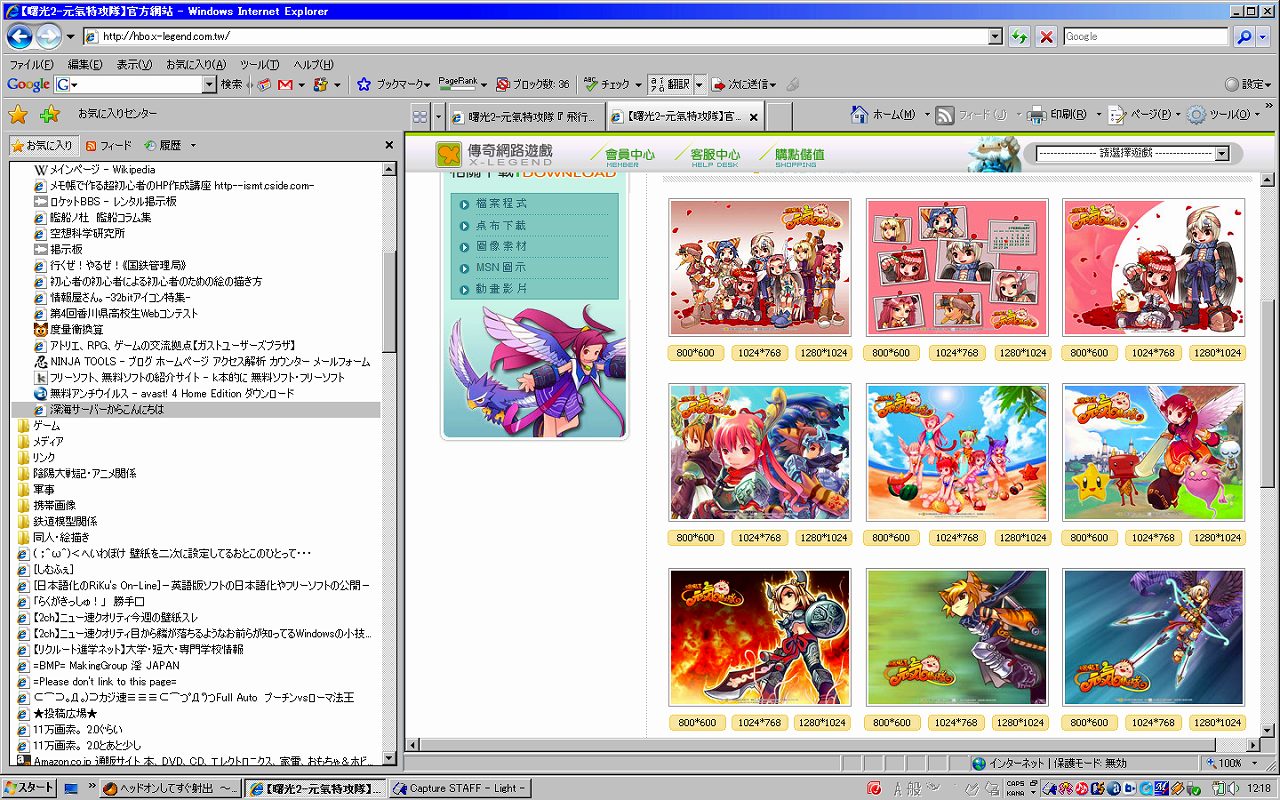Select the お気に入り favorites panel tab

43,145
